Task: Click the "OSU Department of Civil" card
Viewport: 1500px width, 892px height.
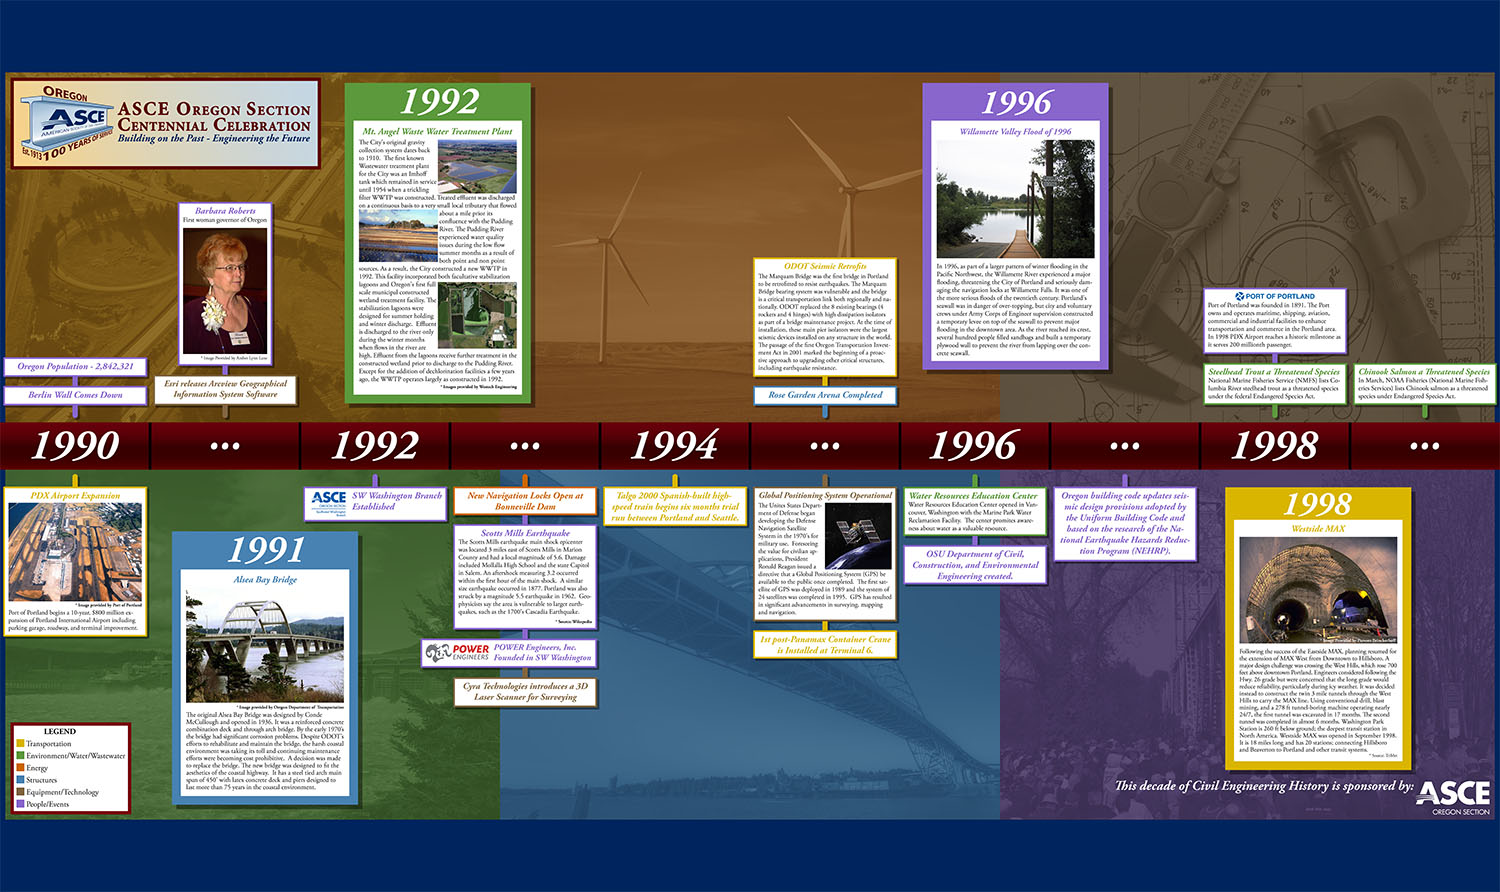Action: (975, 565)
